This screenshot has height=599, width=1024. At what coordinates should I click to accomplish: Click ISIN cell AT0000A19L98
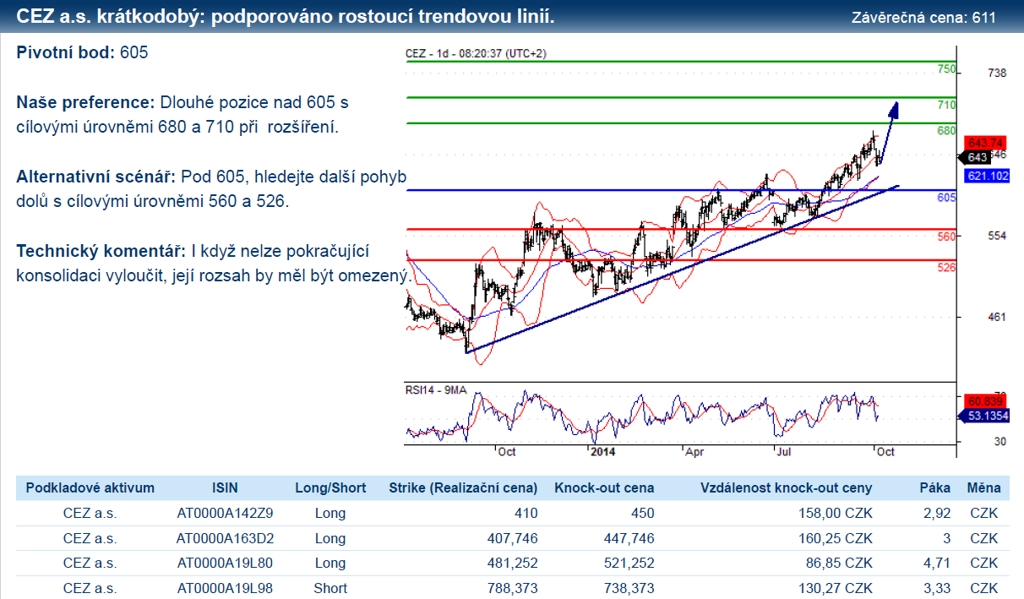click(x=225, y=589)
